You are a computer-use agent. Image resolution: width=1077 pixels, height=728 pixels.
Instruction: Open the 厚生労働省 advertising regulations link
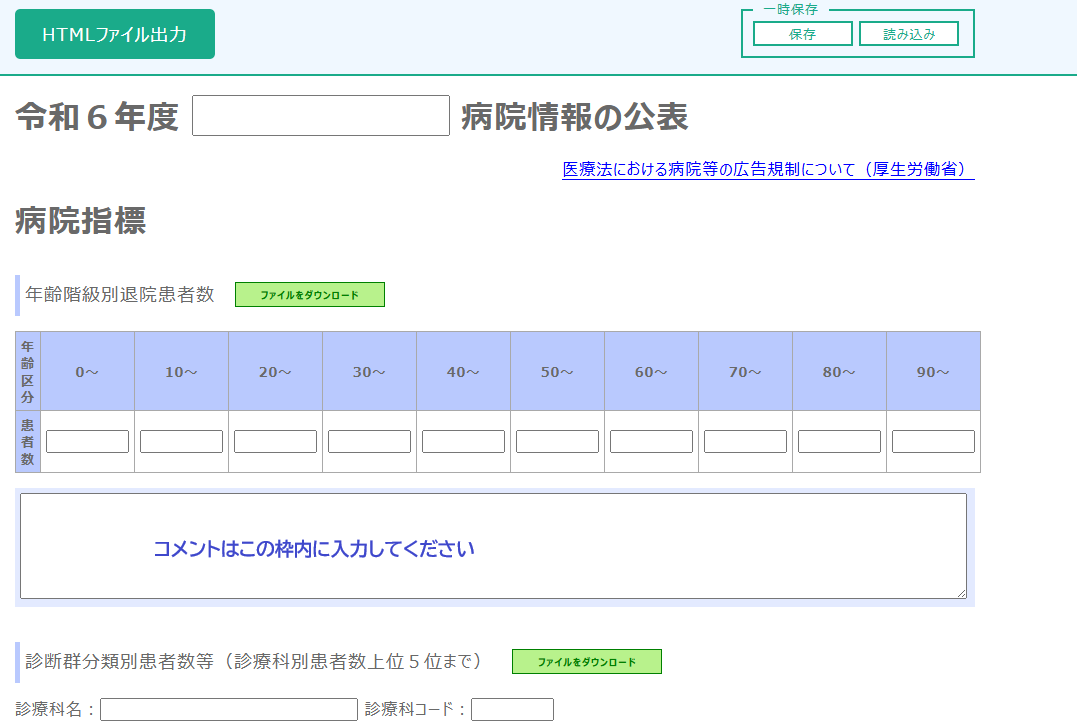(768, 170)
